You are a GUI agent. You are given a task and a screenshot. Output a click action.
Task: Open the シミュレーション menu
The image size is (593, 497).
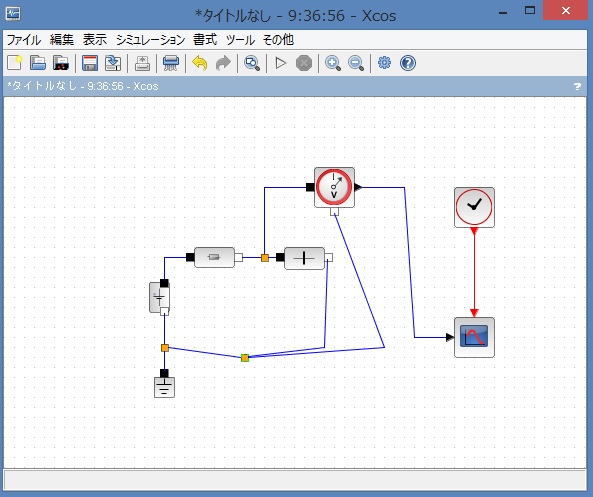pos(150,40)
